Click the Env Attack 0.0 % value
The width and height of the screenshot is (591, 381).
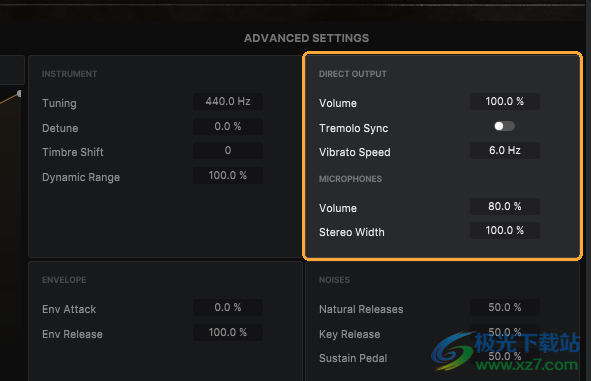[x=228, y=307]
